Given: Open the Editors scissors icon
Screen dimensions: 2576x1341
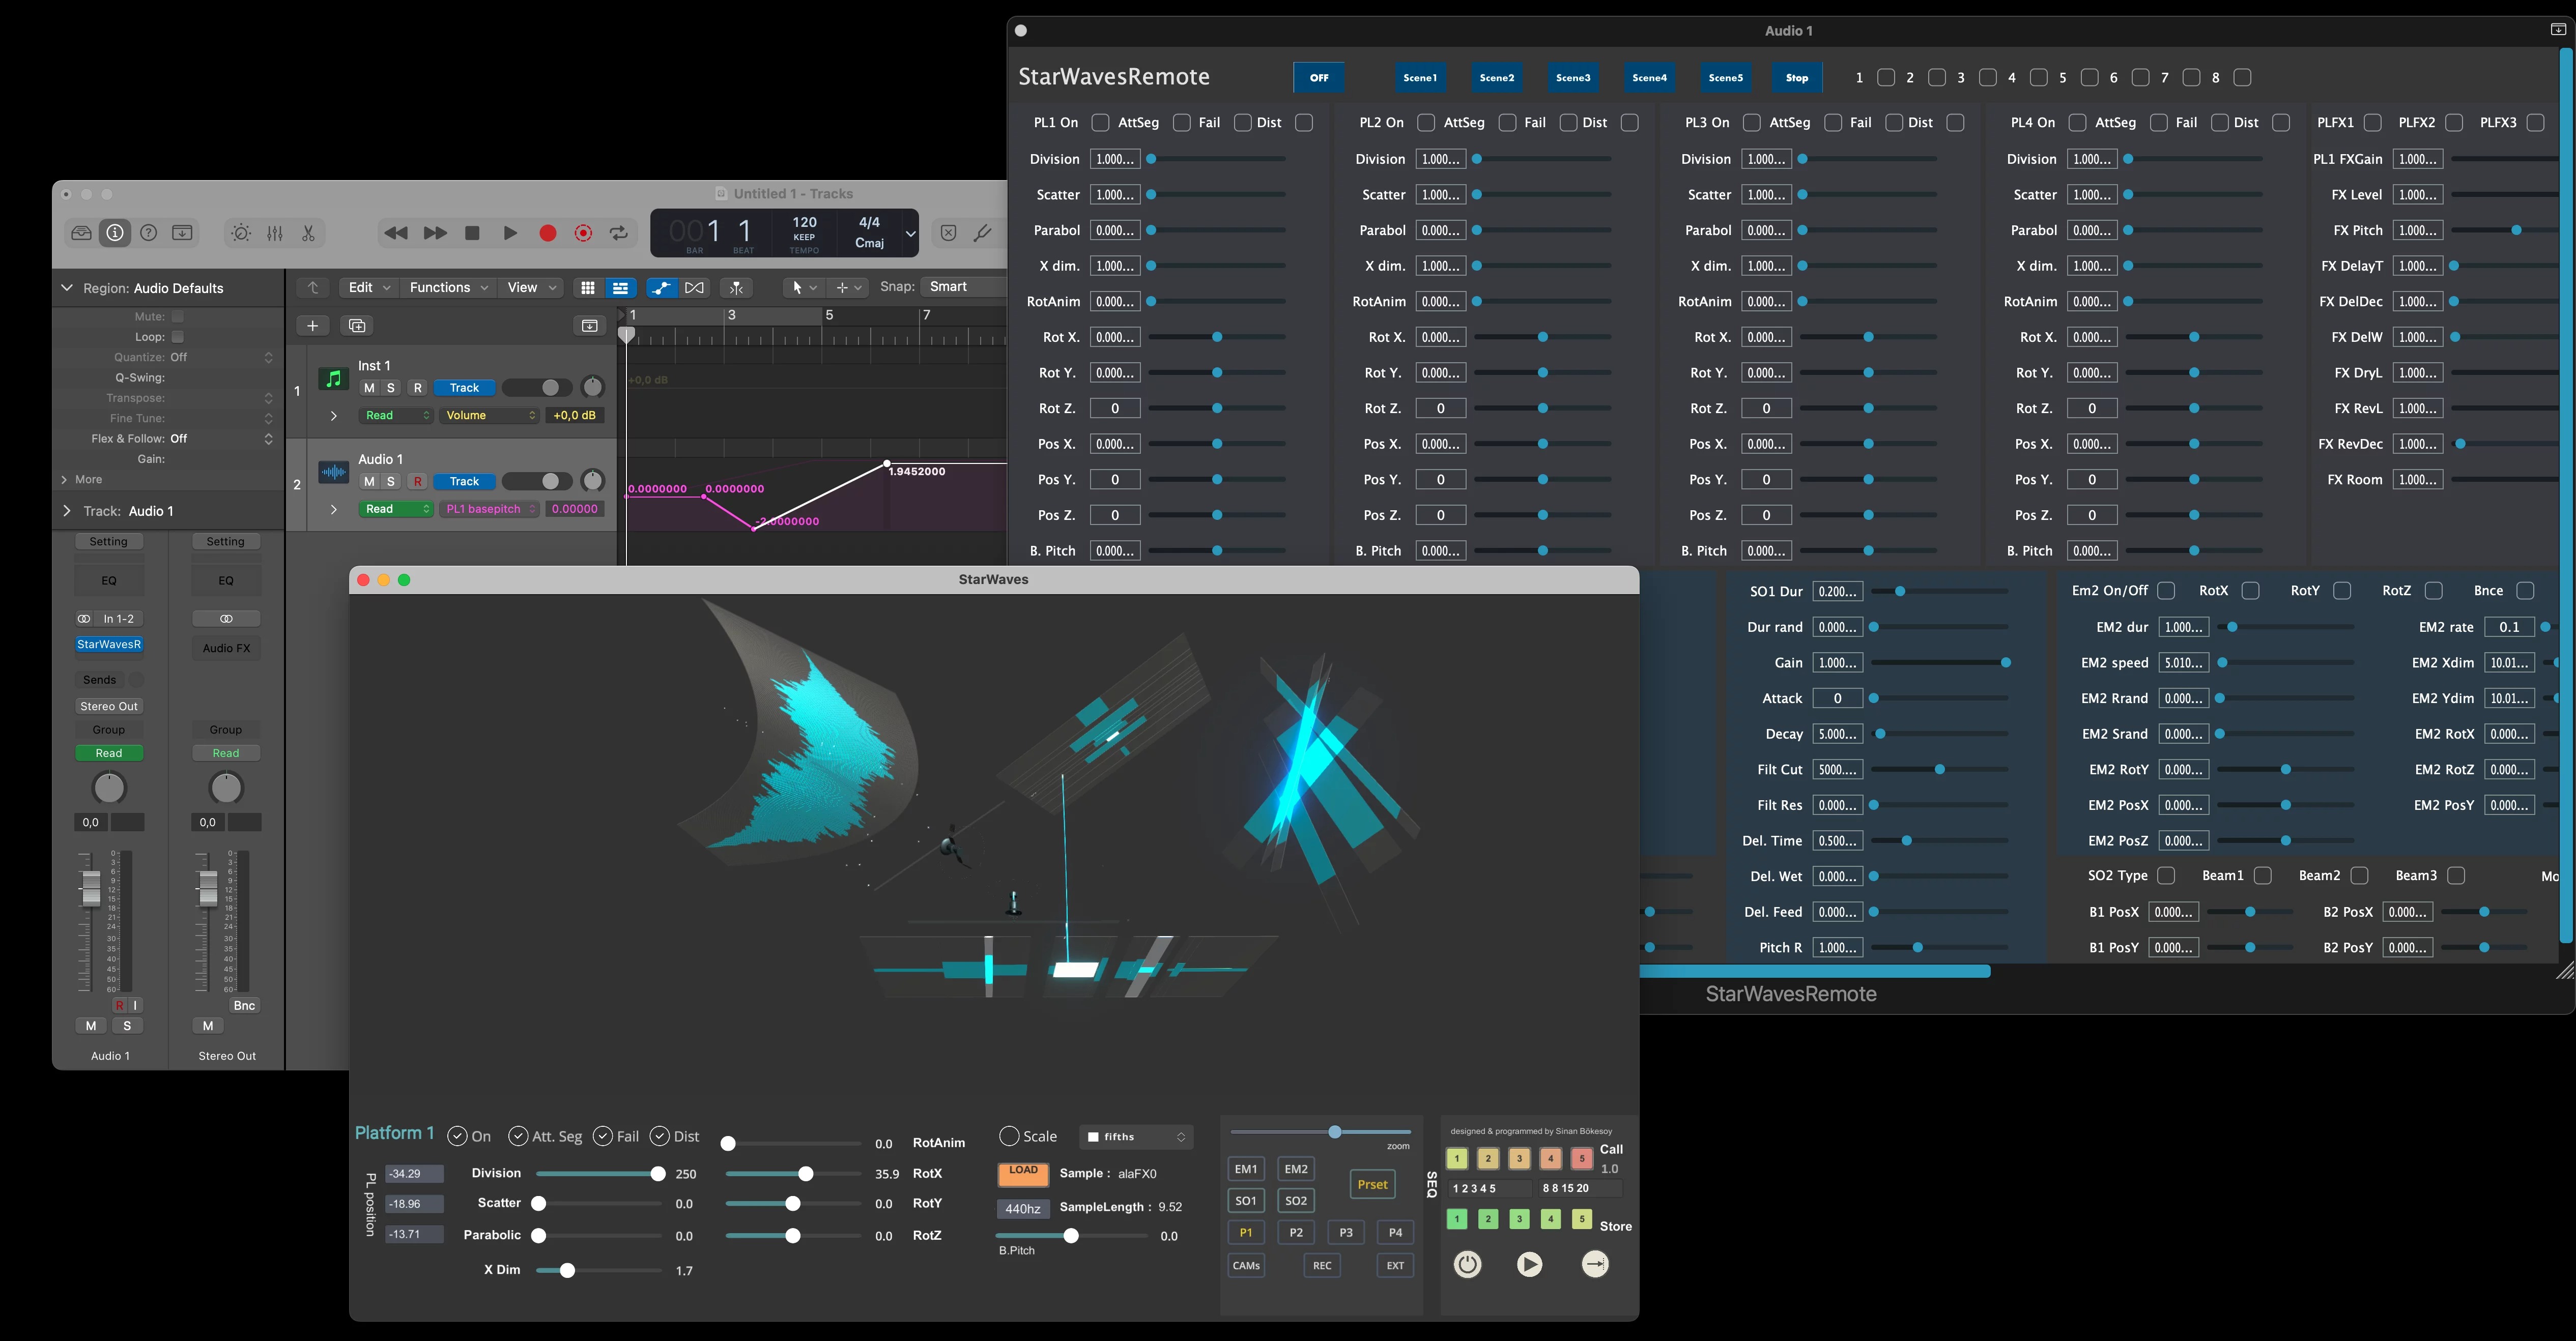Looking at the screenshot, I should coord(308,233).
